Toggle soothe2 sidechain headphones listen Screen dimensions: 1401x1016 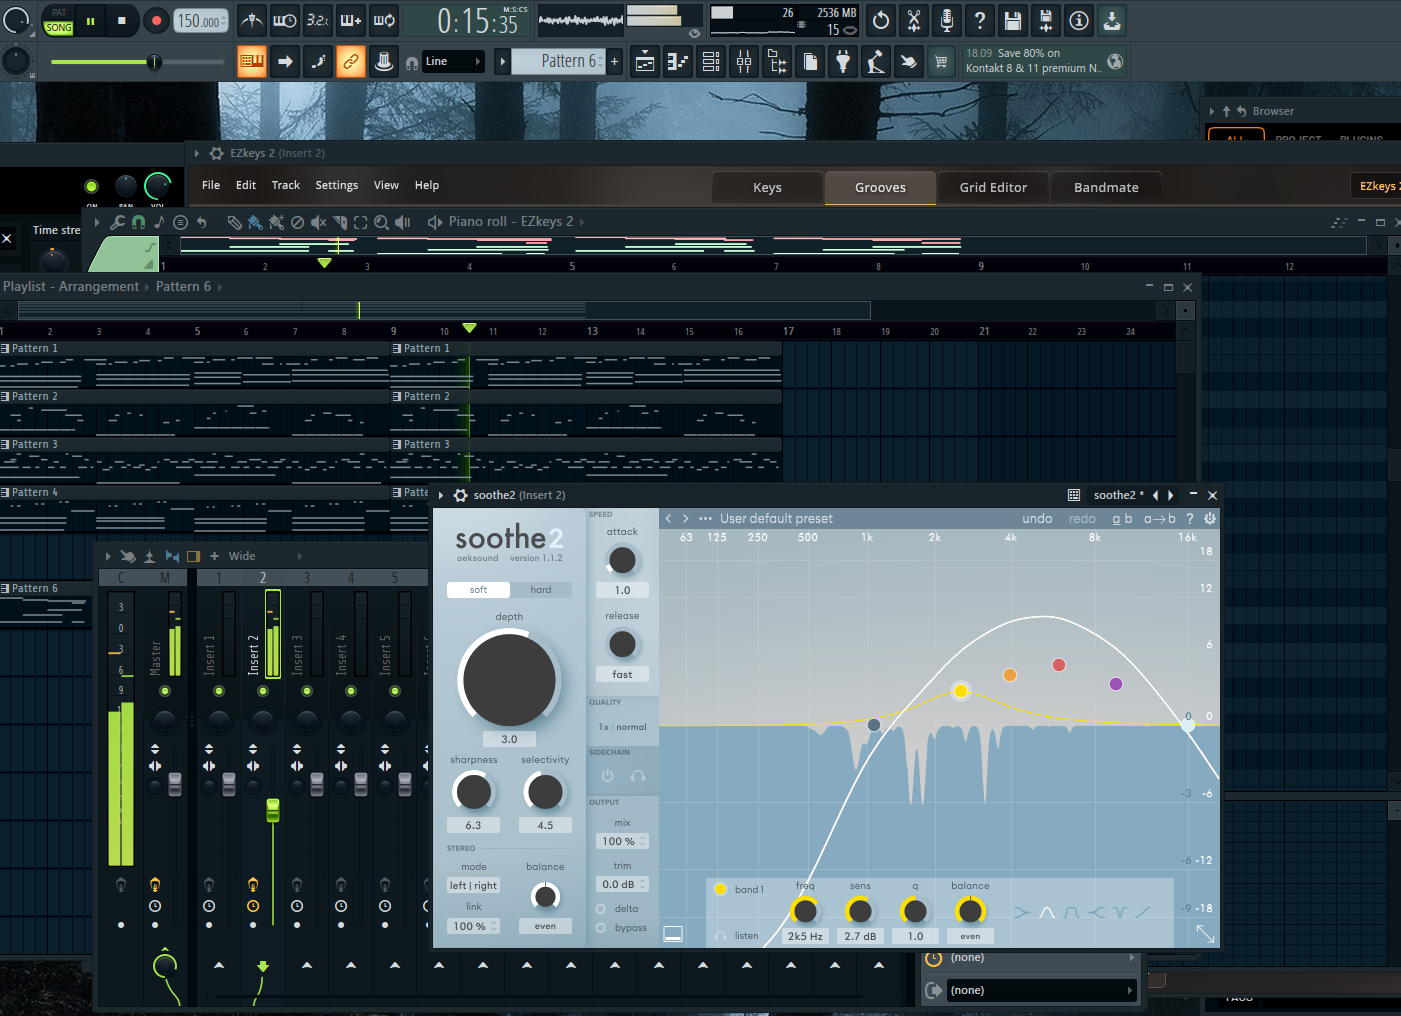(x=638, y=776)
